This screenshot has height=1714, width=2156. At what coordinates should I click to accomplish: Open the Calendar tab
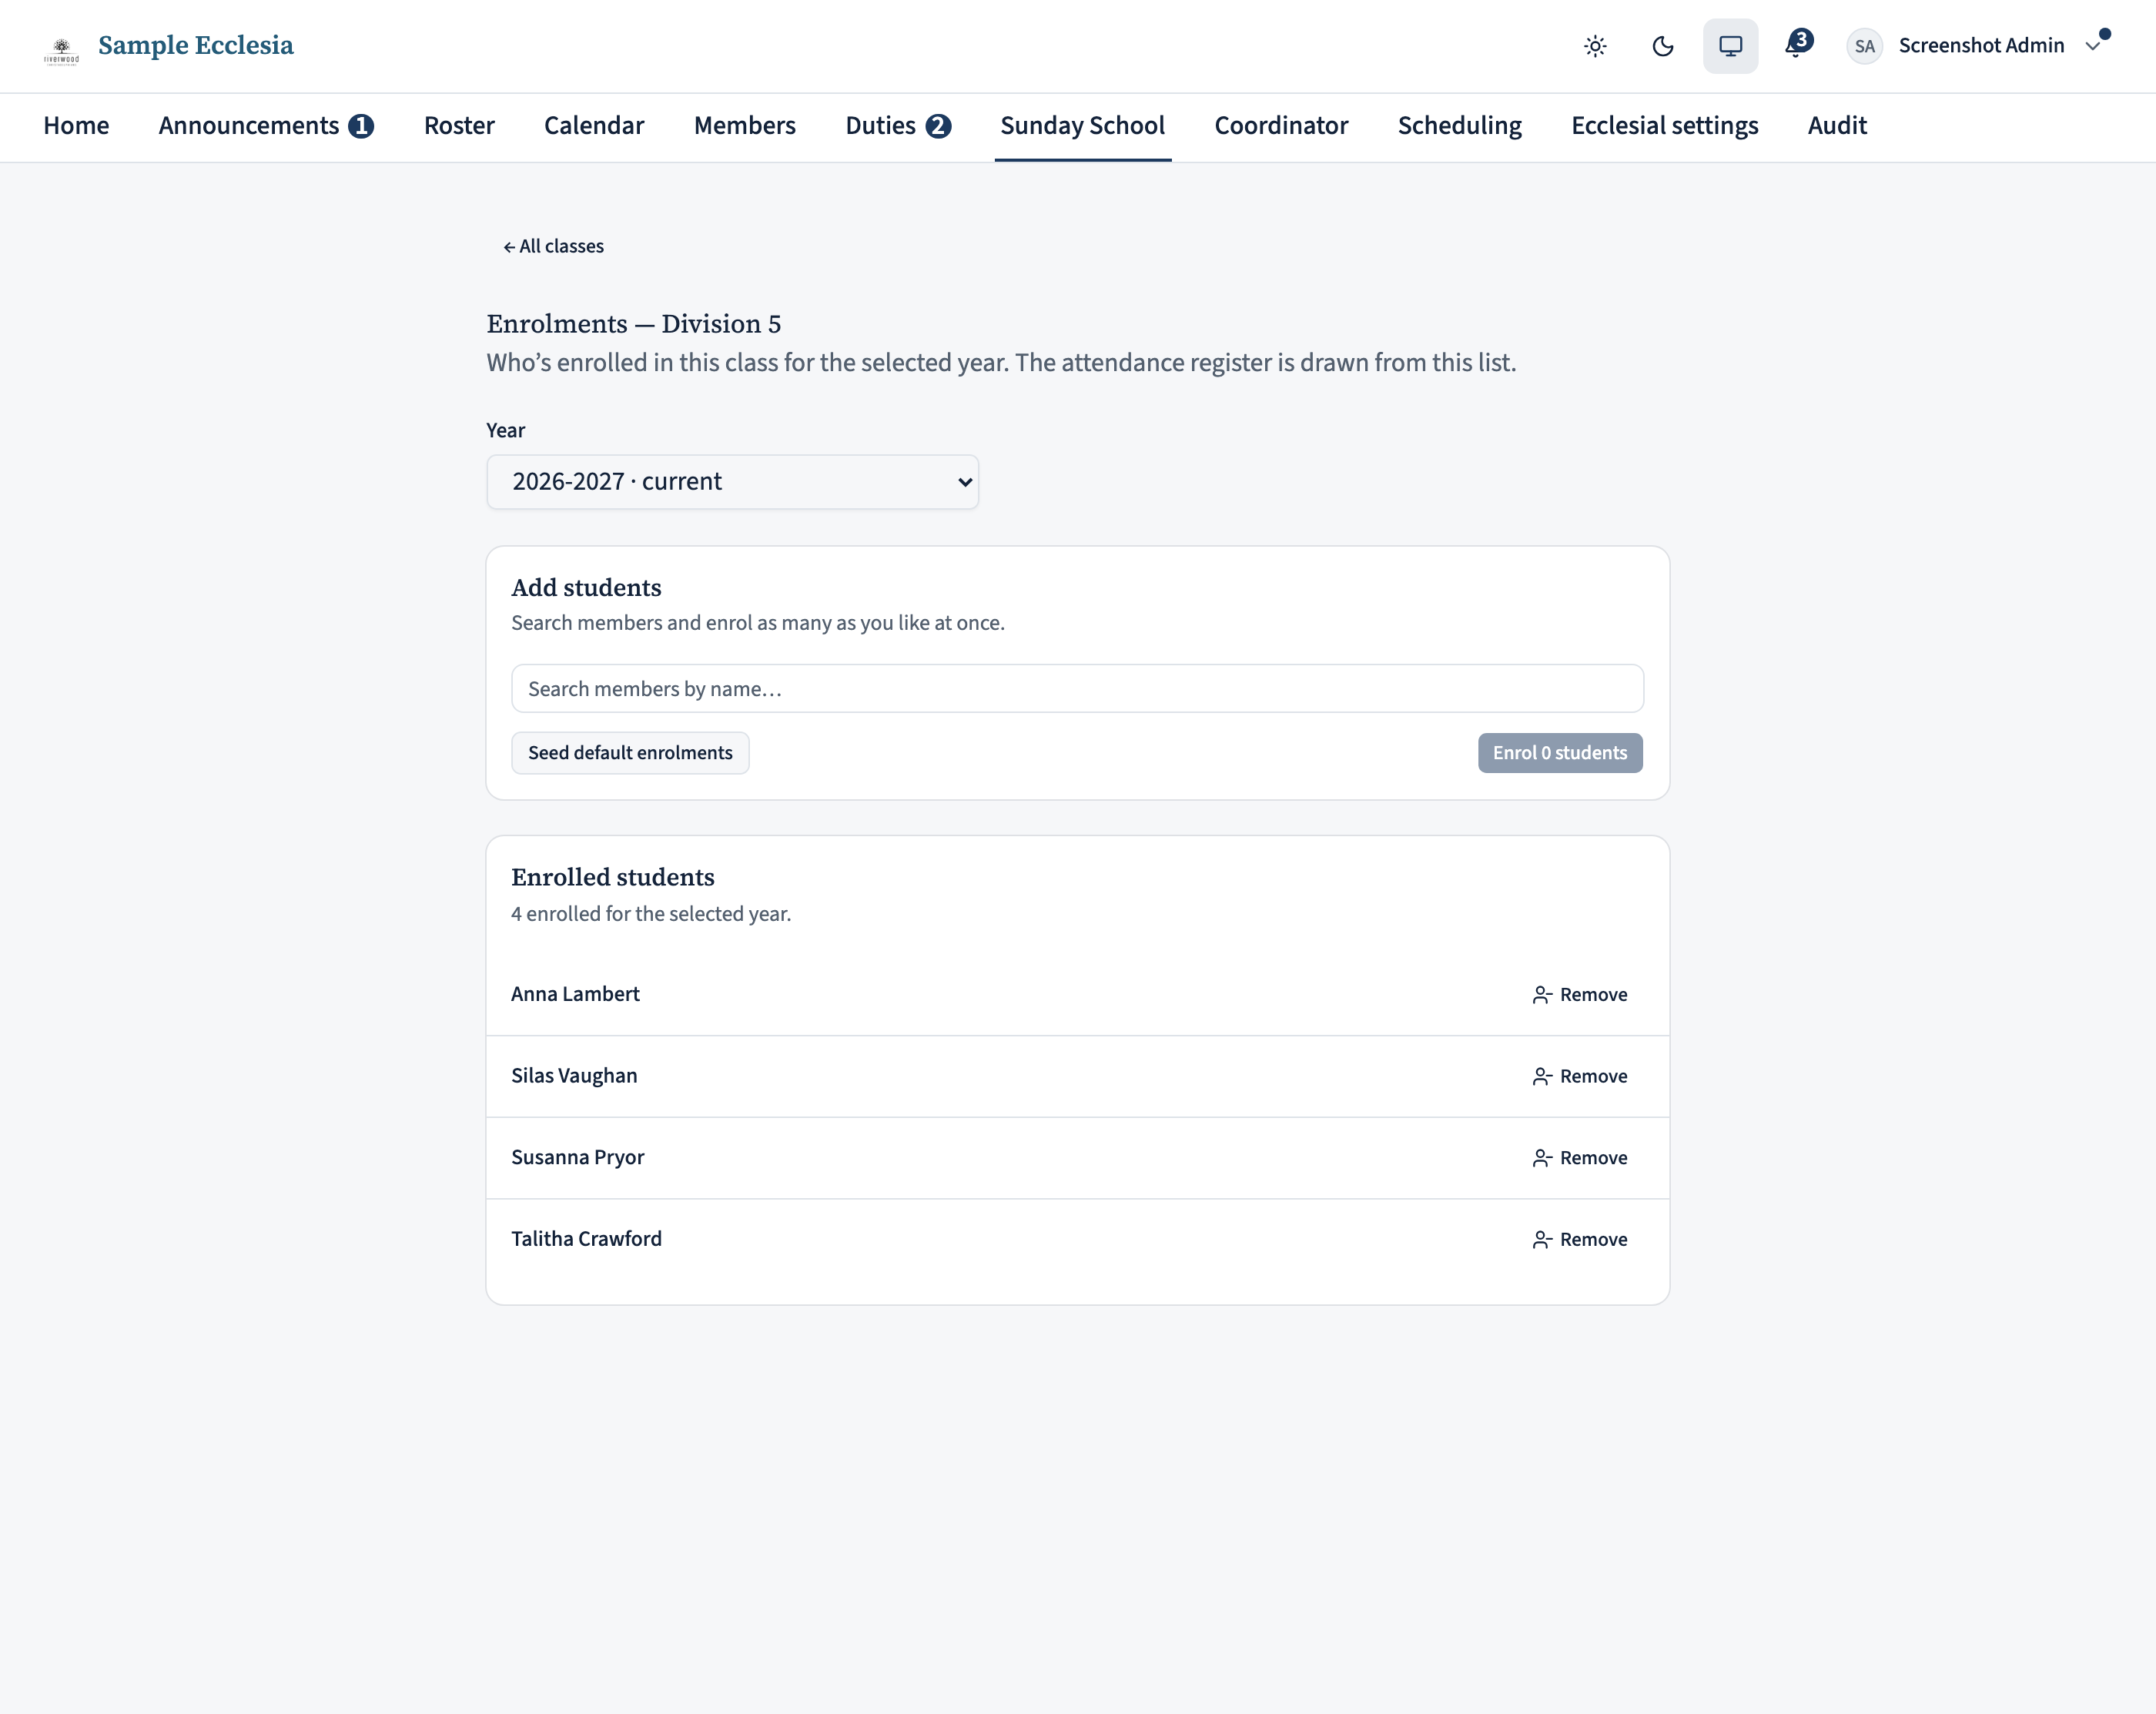(594, 126)
